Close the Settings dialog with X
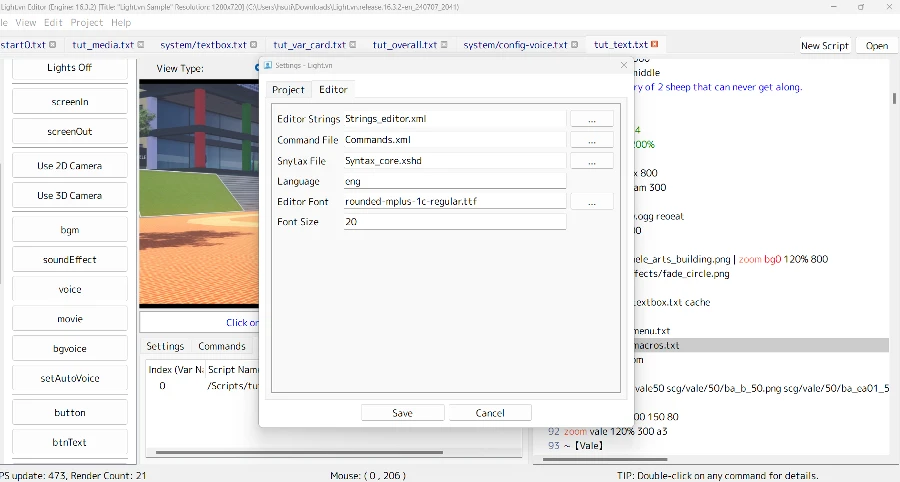The width and height of the screenshot is (900, 482). pyautogui.click(x=624, y=65)
